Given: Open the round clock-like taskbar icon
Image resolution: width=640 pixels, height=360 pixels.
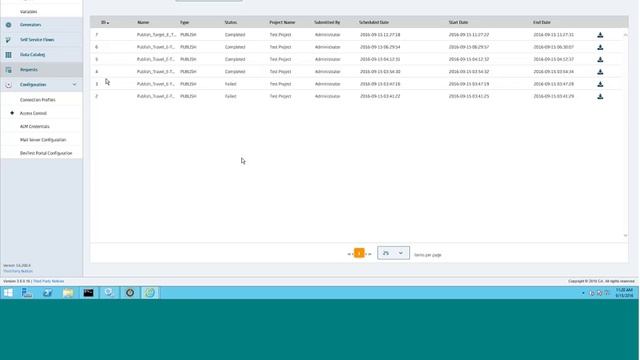Looking at the screenshot, I should pyautogui.click(x=130, y=293).
